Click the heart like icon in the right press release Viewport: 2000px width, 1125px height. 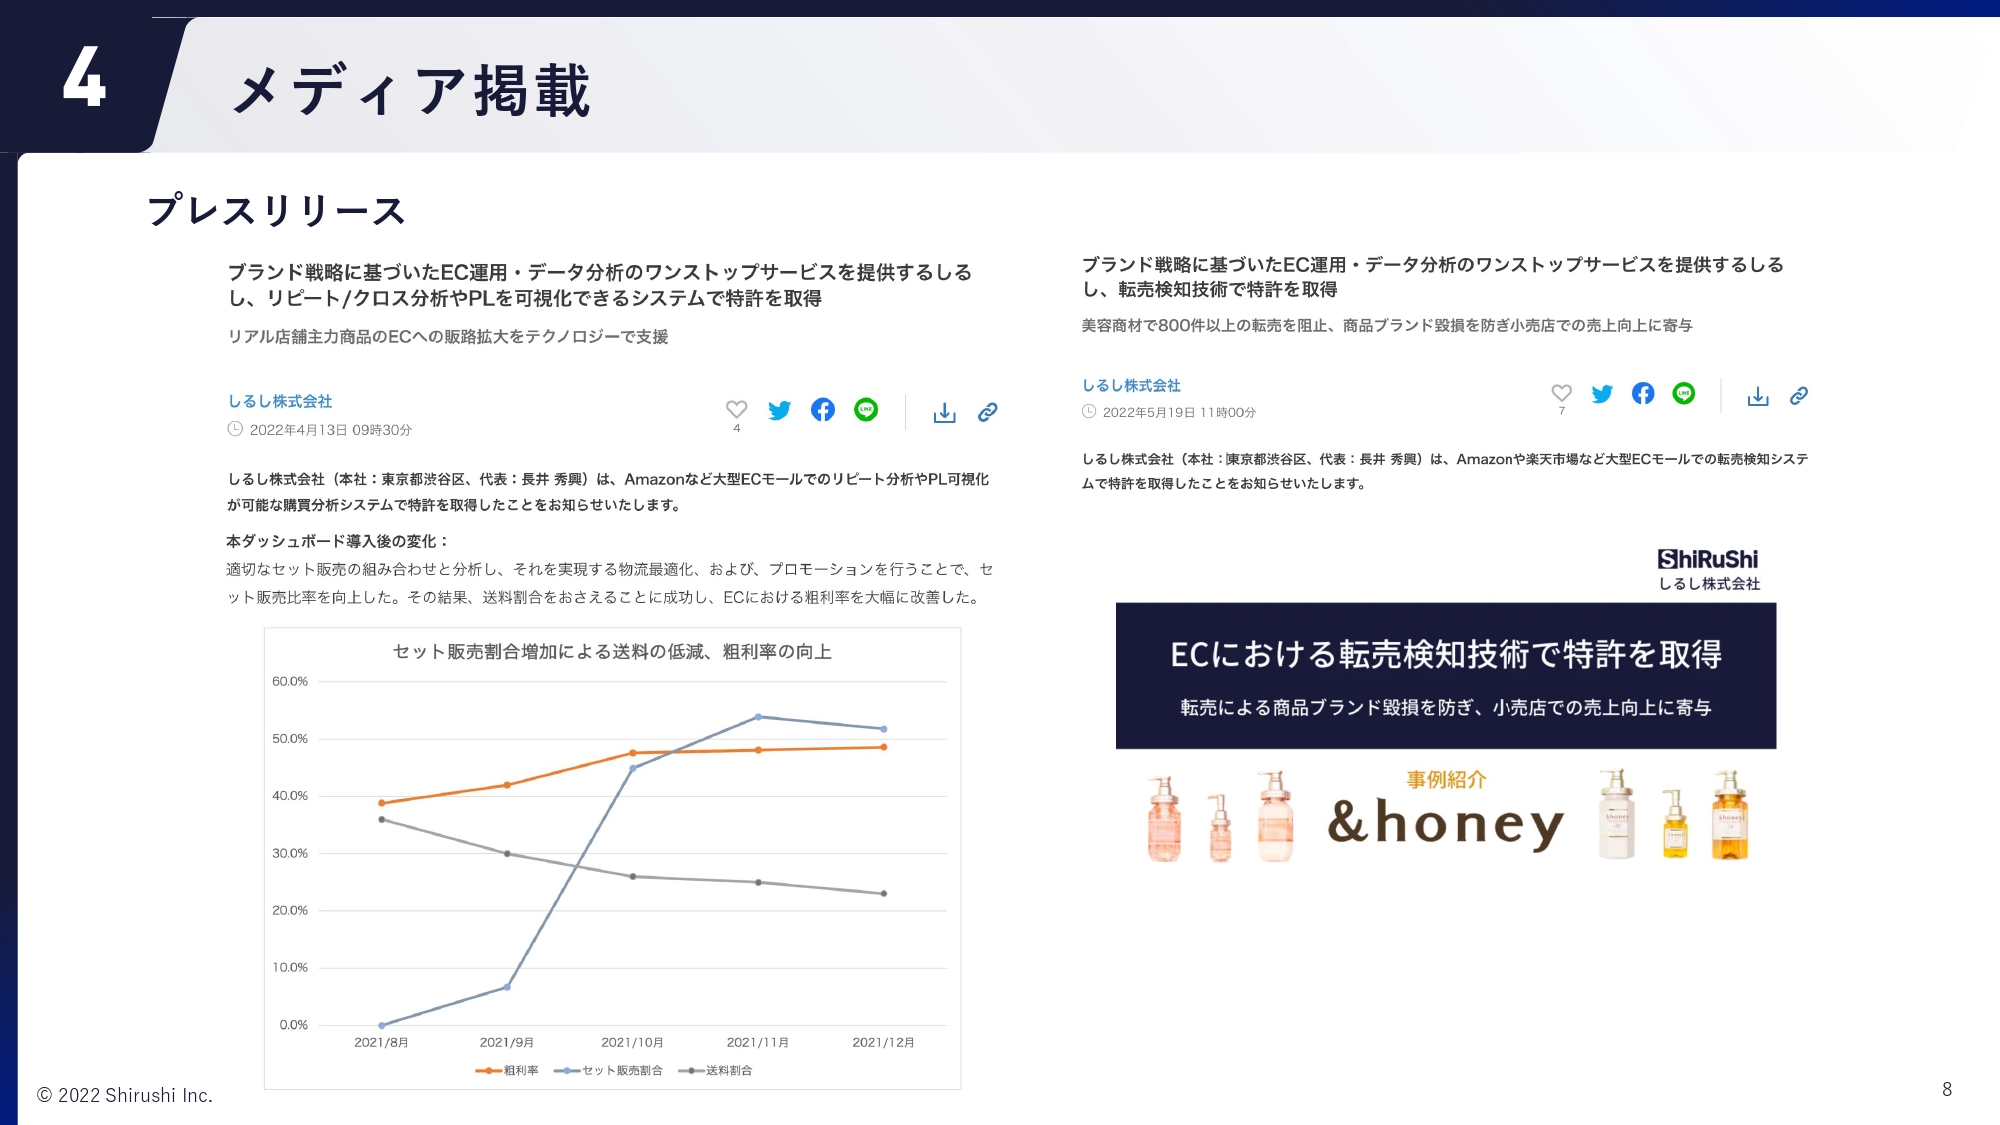click(x=1561, y=393)
